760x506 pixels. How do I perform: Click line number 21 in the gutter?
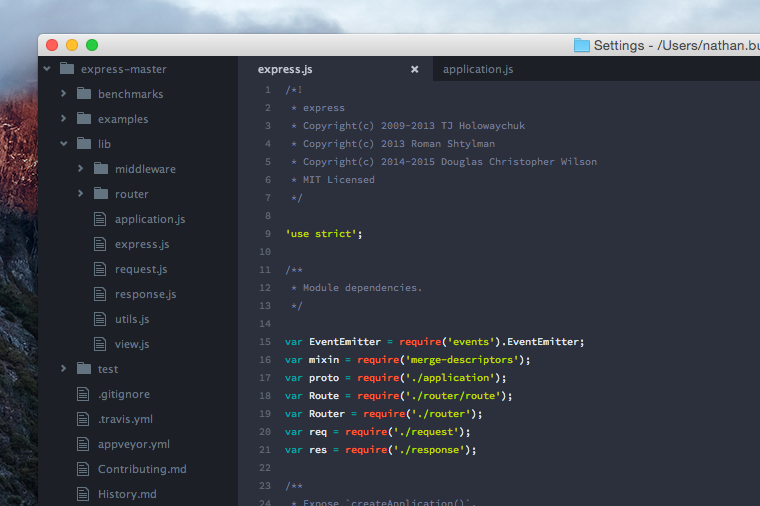265,450
